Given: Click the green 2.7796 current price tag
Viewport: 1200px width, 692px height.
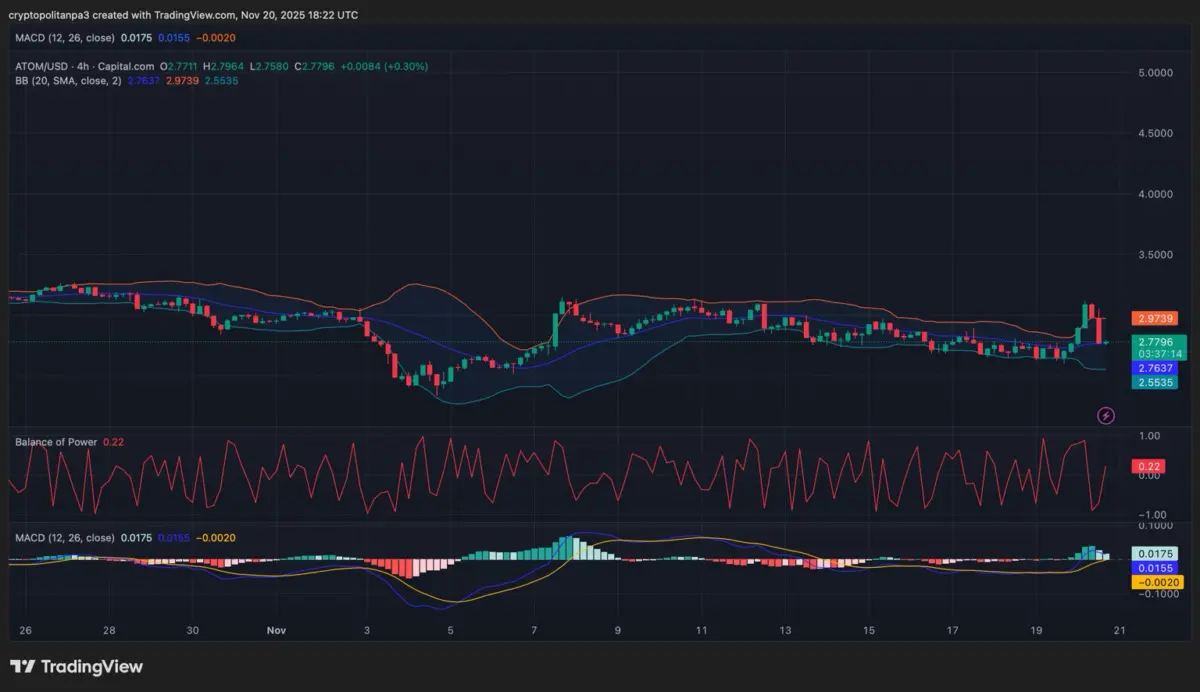Looking at the screenshot, I should pos(1155,342).
